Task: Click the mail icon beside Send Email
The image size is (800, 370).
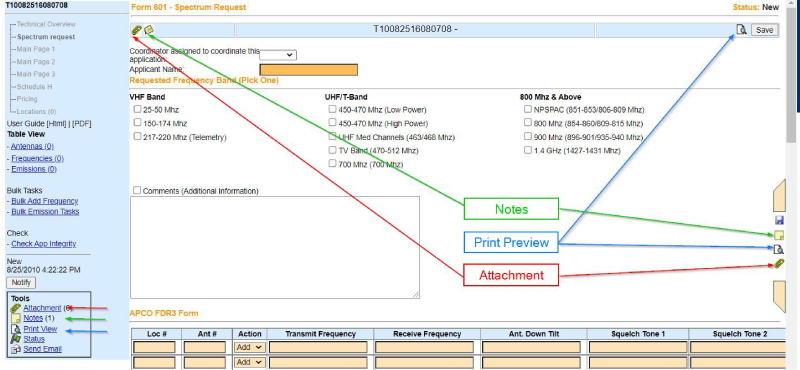Action: [15, 349]
